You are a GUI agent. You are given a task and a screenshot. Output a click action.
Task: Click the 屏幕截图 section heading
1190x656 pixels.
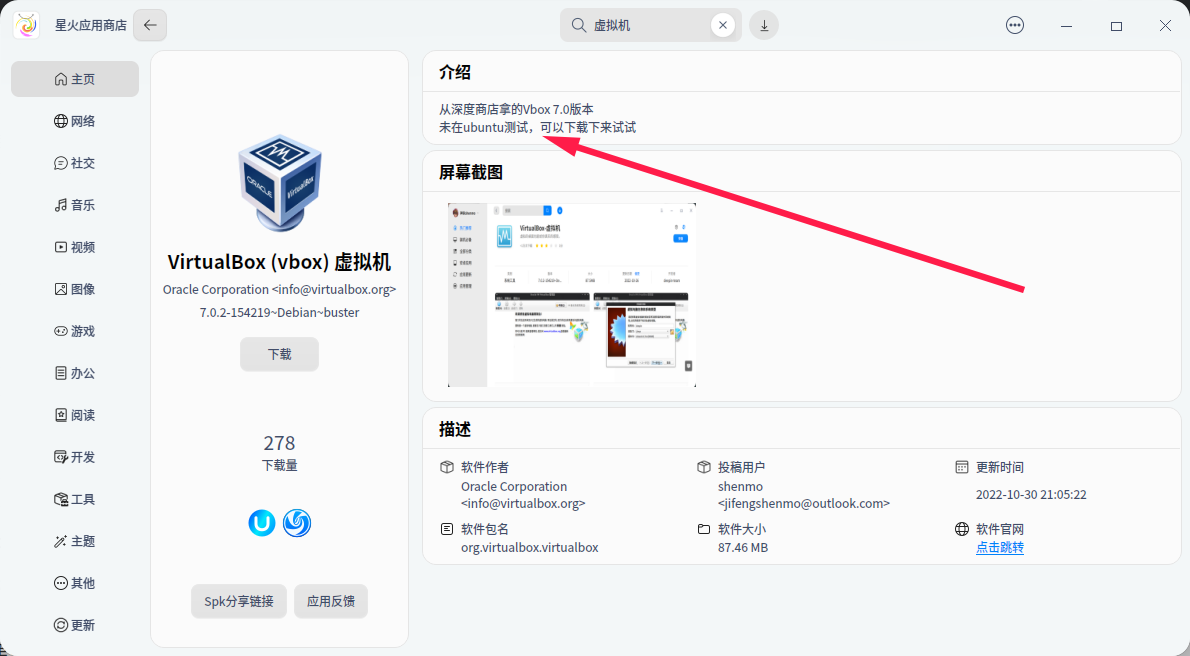tap(471, 172)
